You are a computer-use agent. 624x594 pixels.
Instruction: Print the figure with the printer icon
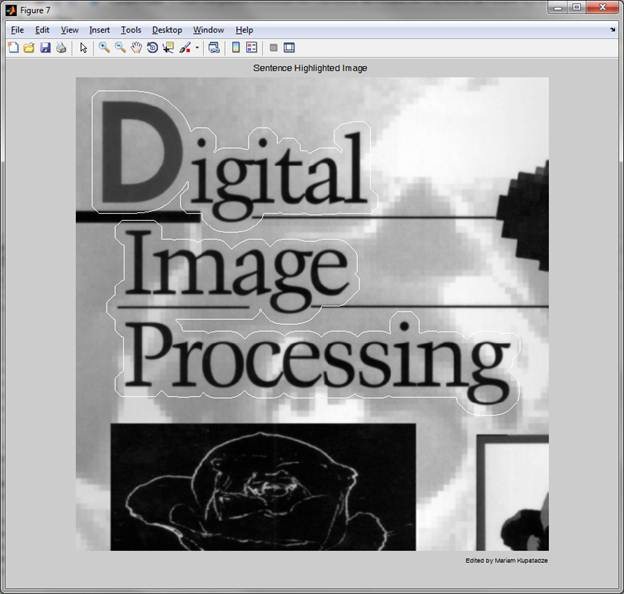[61, 47]
